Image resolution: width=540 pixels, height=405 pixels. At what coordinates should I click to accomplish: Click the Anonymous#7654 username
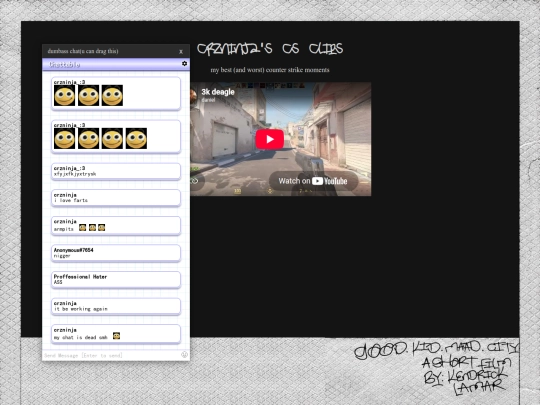[x=73, y=250]
